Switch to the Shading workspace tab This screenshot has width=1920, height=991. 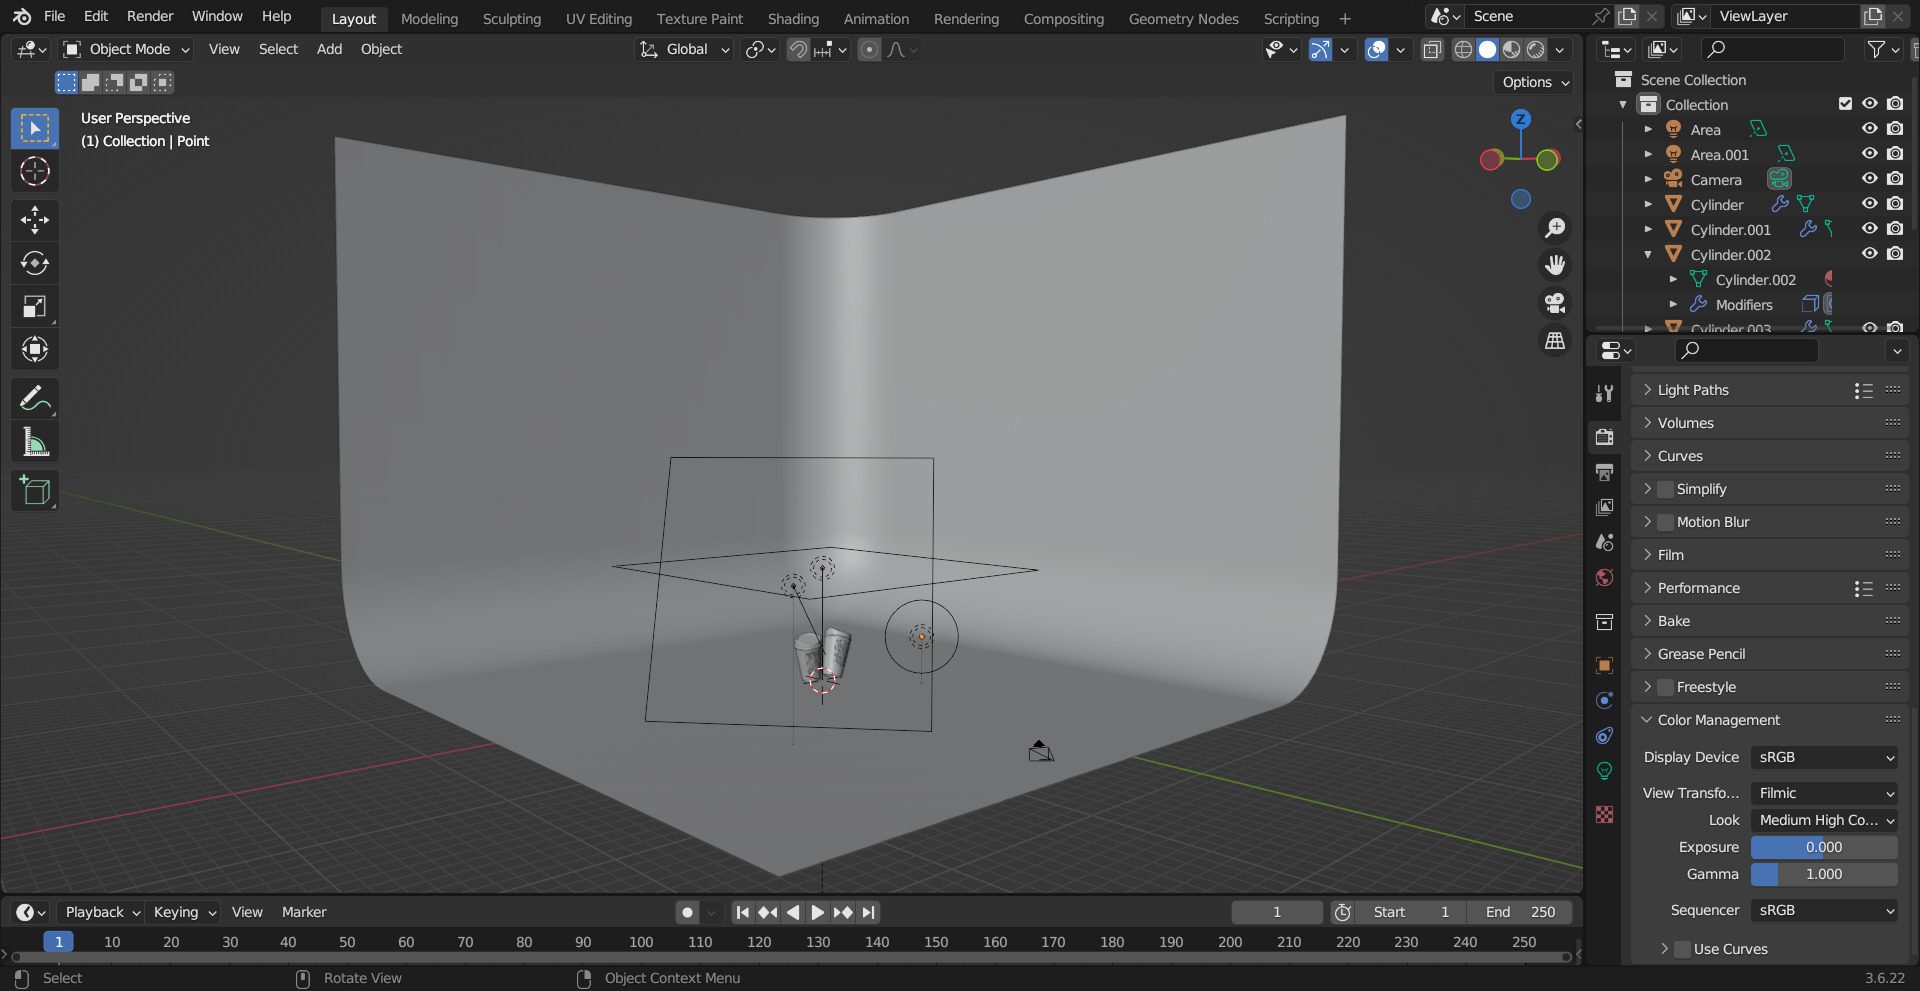pyautogui.click(x=793, y=18)
